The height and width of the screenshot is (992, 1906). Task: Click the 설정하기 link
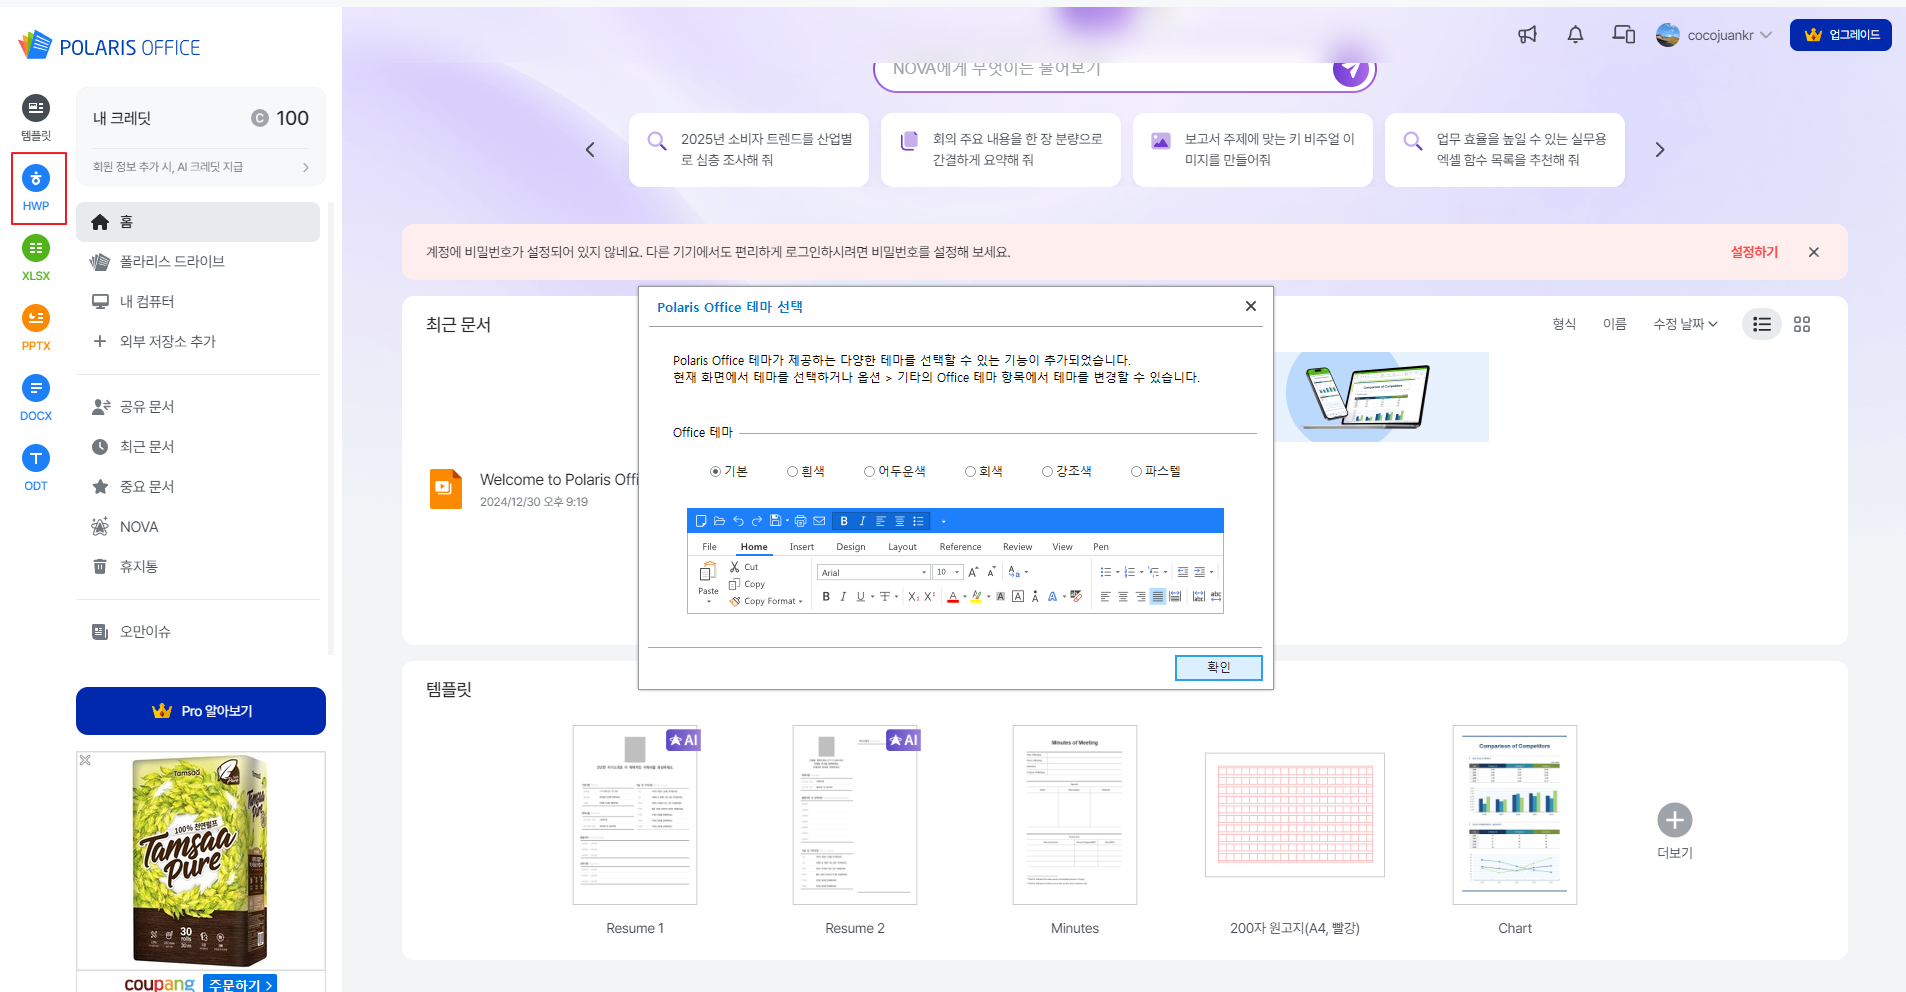tap(1754, 252)
